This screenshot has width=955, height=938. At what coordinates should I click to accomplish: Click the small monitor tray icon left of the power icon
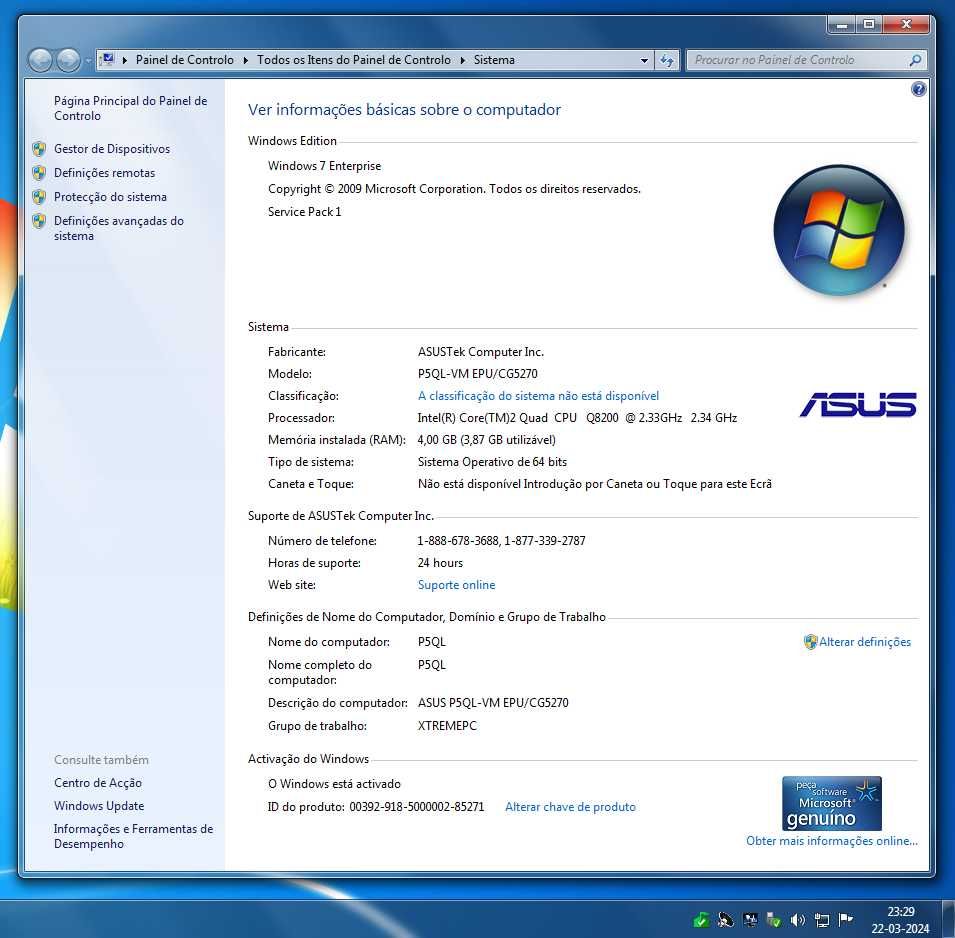click(x=750, y=920)
